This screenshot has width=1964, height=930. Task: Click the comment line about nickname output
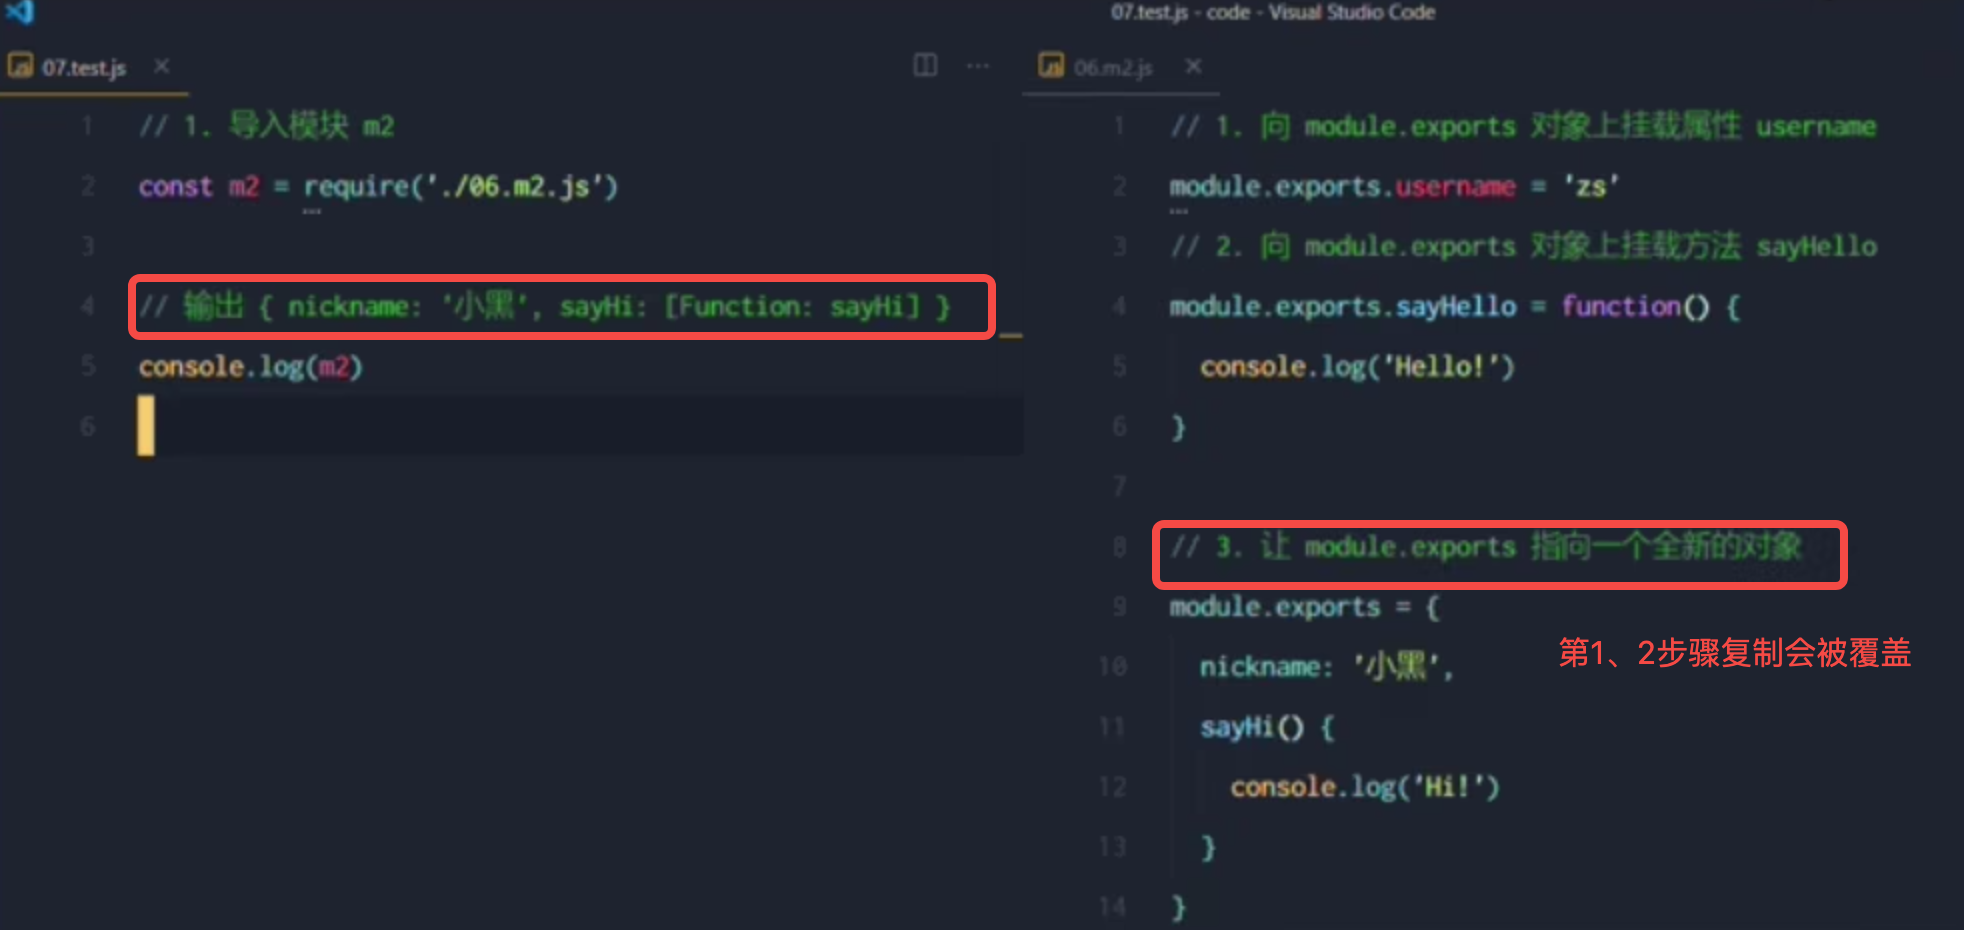point(544,307)
